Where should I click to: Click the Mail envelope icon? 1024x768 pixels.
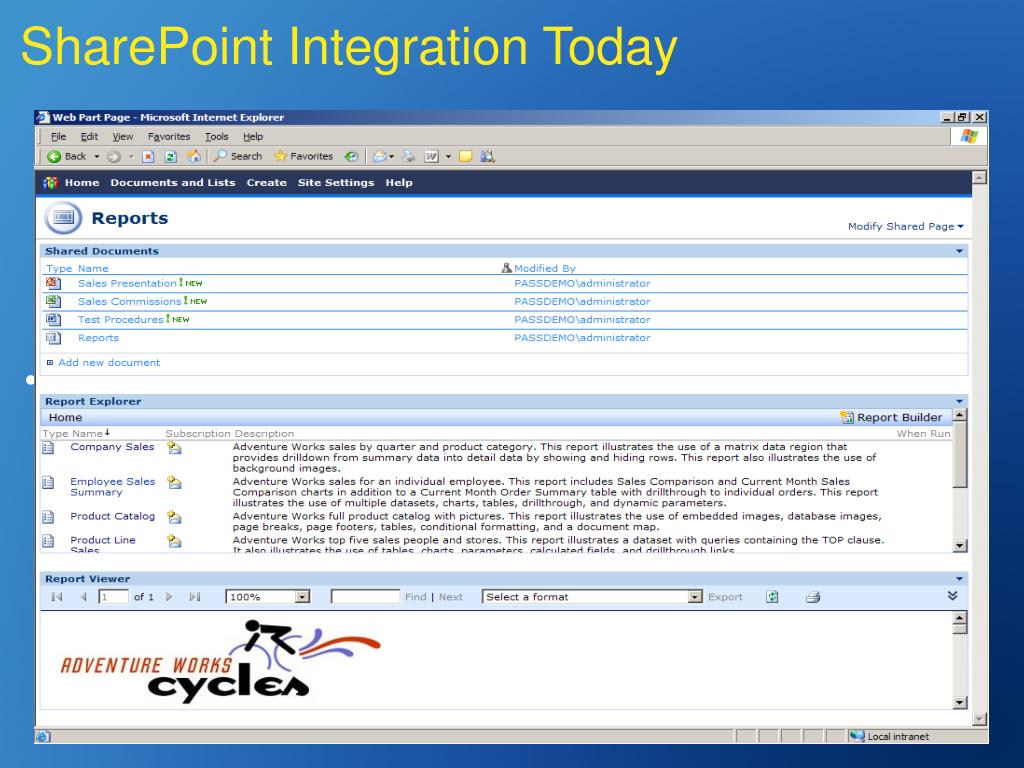379,156
